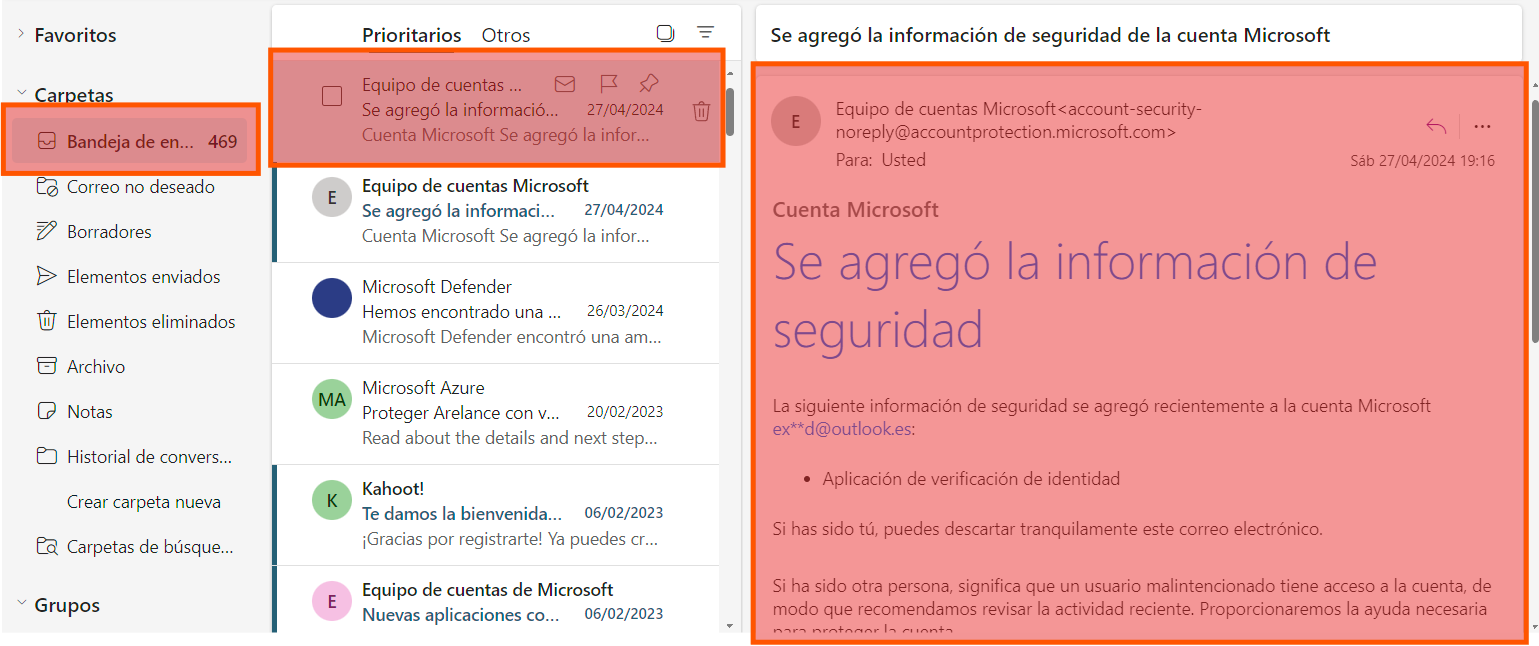Open the more actions ellipsis in the reading pane
The image size is (1539, 646).
(1482, 126)
